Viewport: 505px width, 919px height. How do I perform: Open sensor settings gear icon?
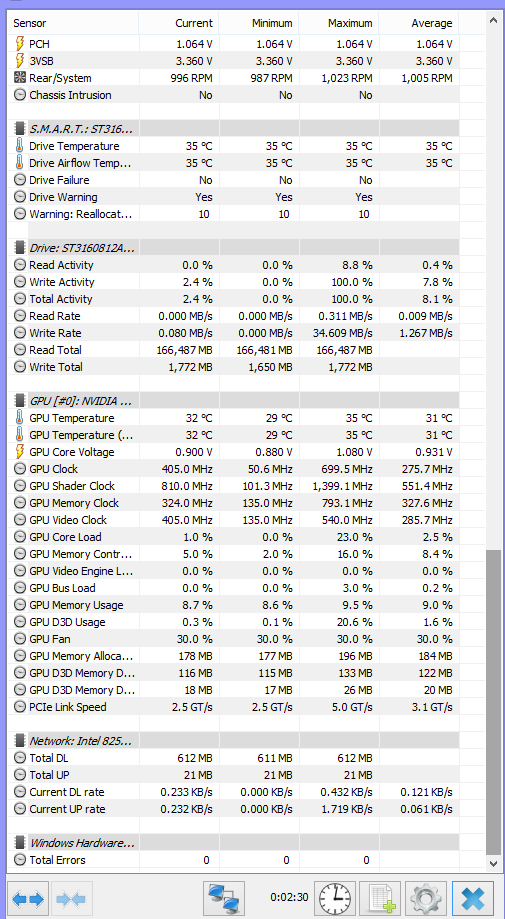[426, 898]
